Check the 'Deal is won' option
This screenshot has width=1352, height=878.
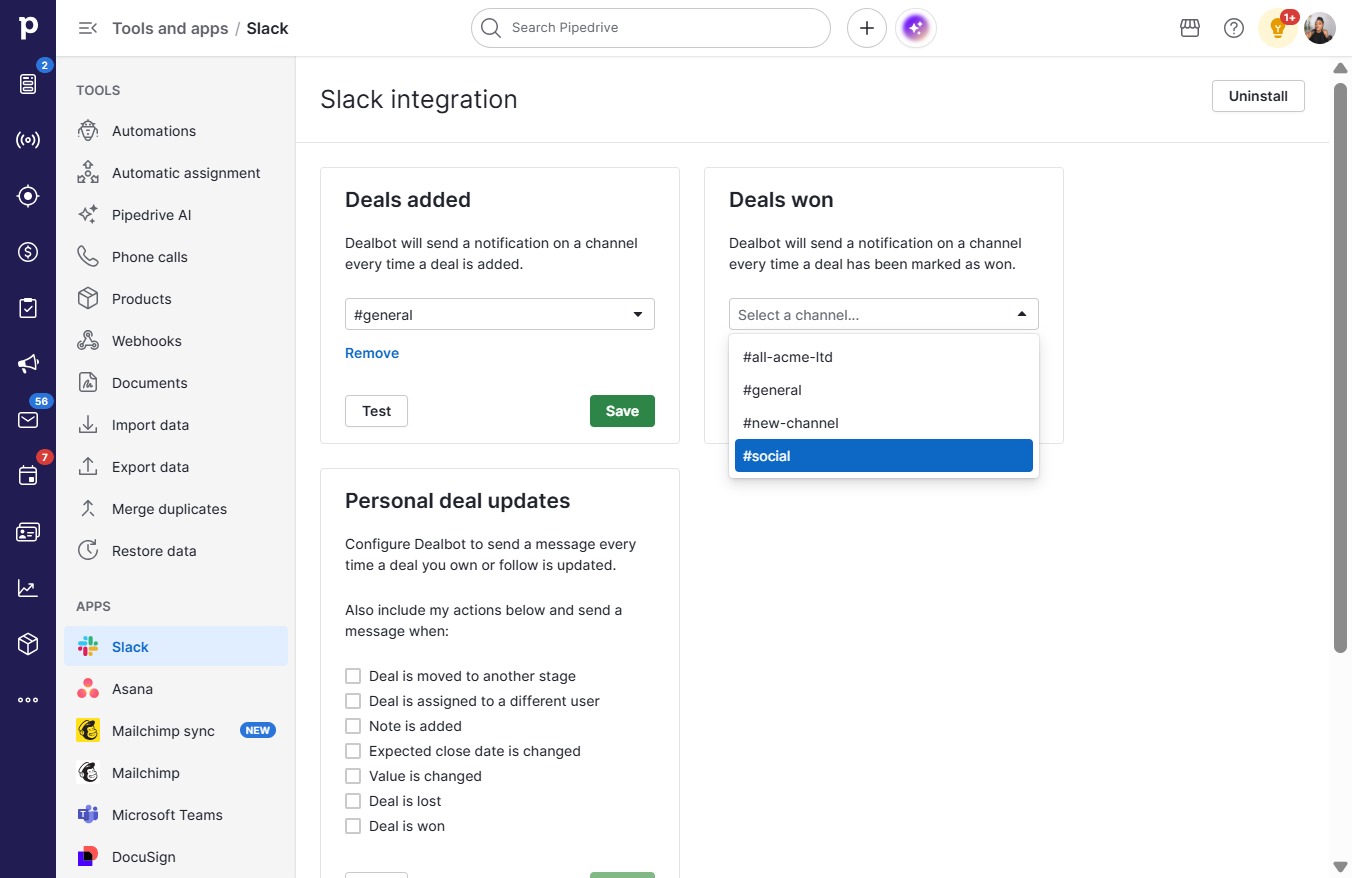(353, 826)
